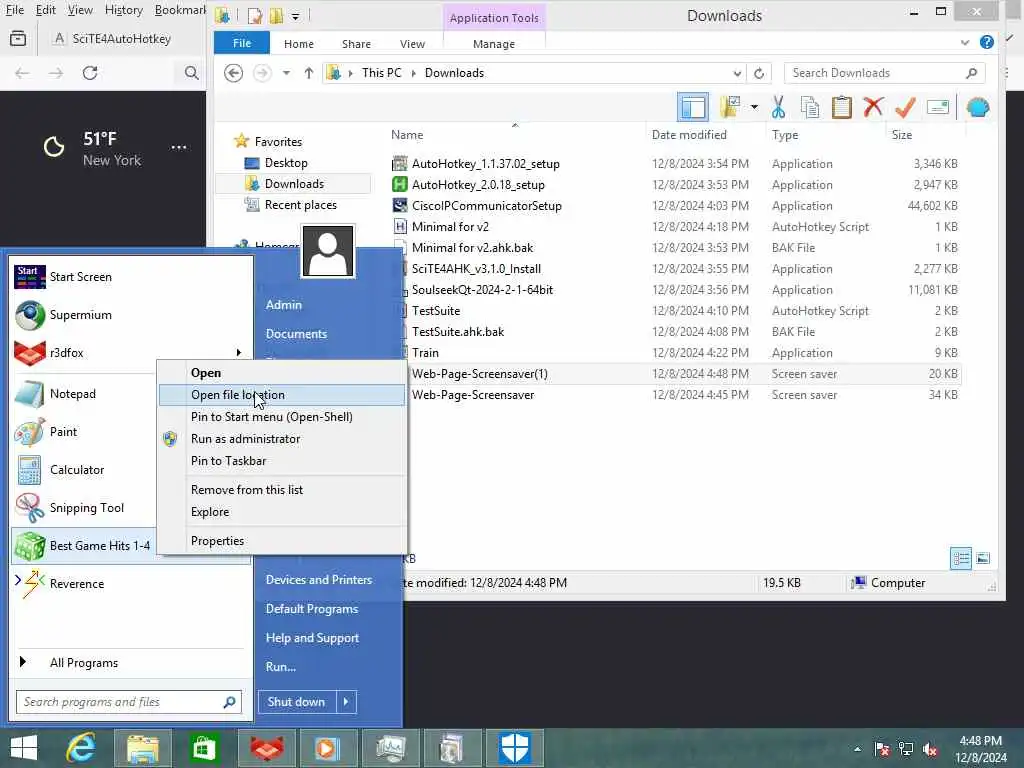Click the folder options toolbar icon
The image size is (1024, 768).
729,107
